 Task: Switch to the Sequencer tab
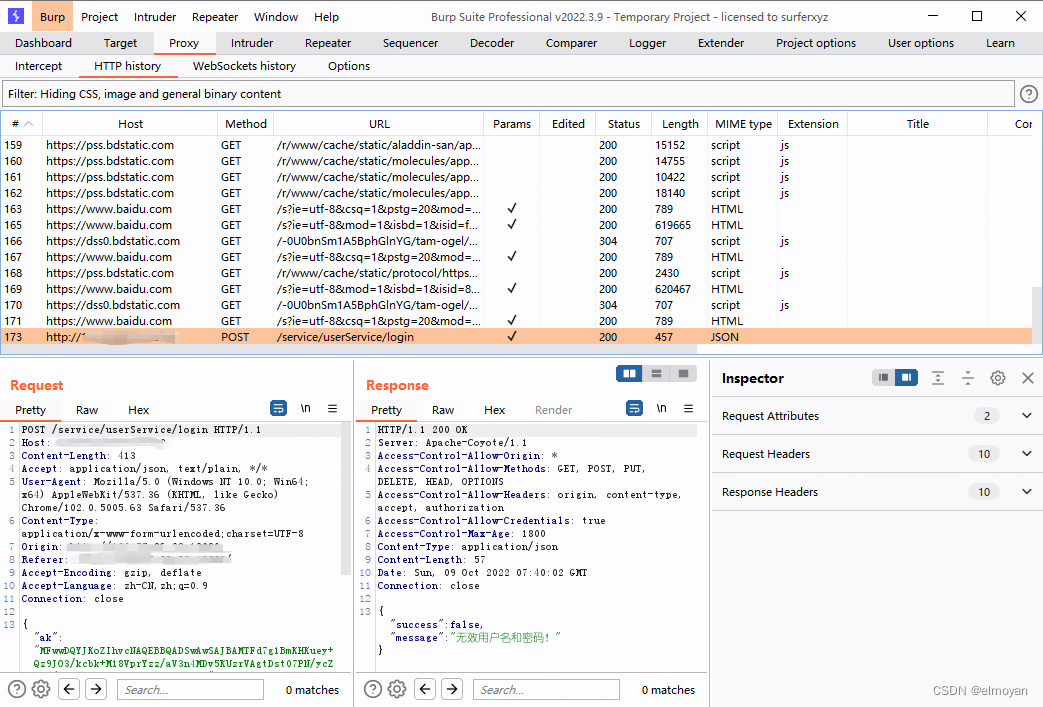pyautogui.click(x=410, y=43)
